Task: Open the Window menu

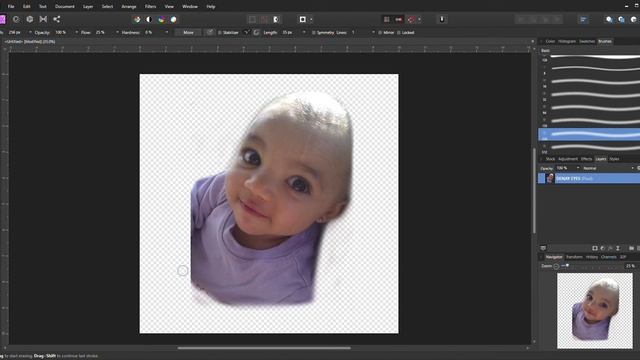Action: (x=190, y=7)
